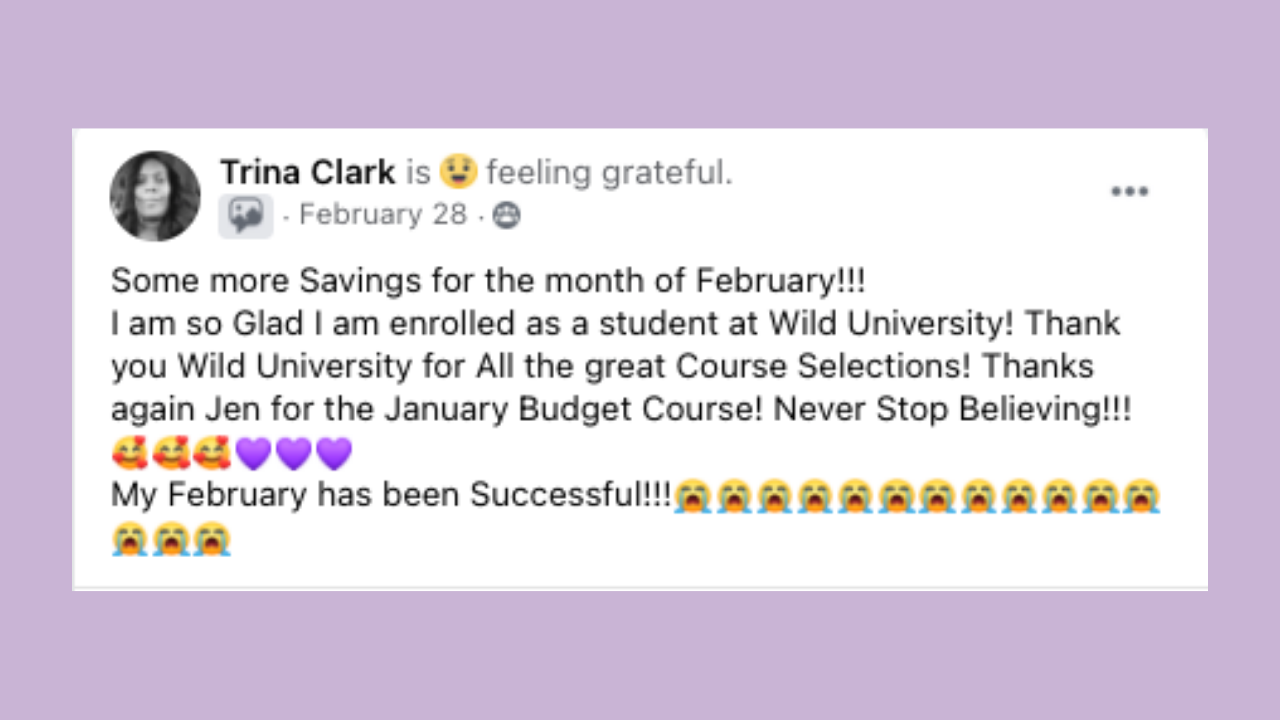Click the 'Some more Savings' opening line
Screen dimensions: 1280x720
point(488,281)
